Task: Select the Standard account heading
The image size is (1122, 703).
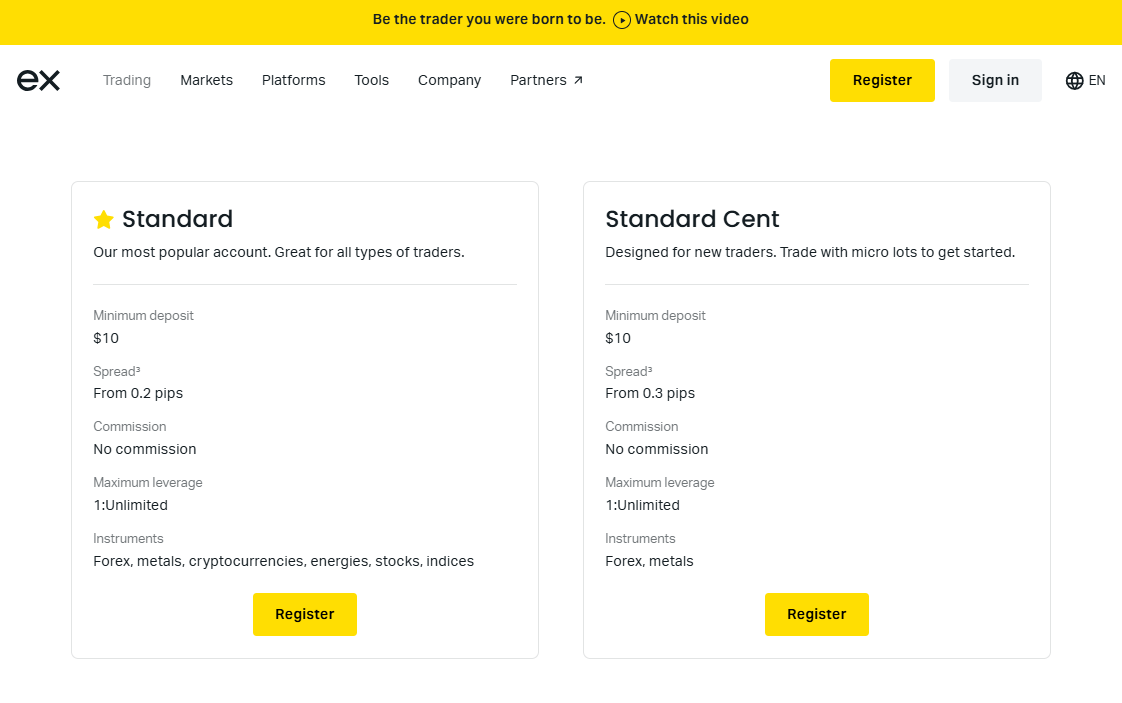Action: pos(177,219)
